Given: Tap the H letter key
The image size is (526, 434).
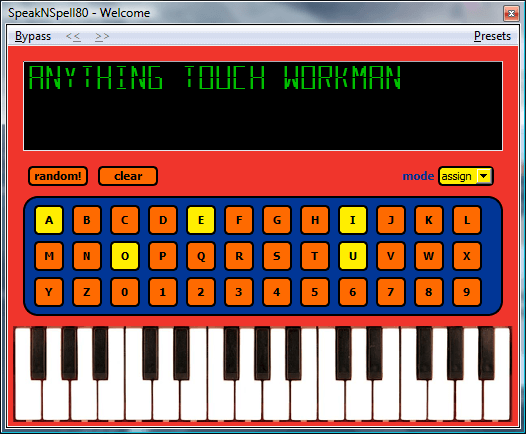Looking at the screenshot, I should (x=315, y=220).
